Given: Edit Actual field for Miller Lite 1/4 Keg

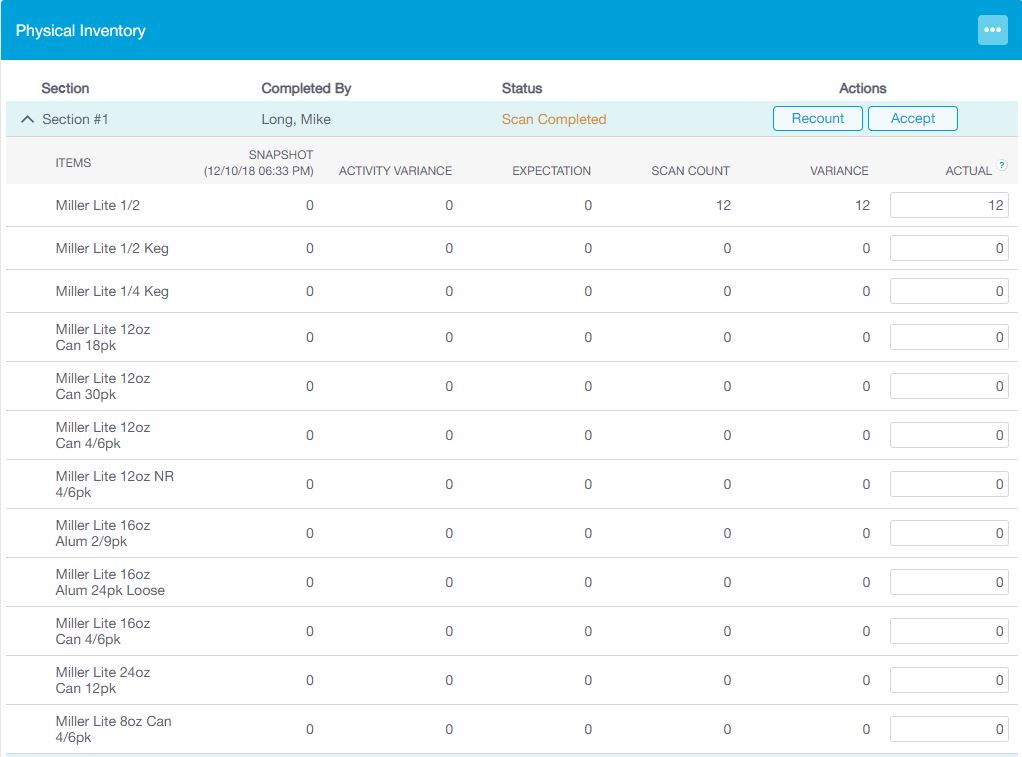Looking at the screenshot, I should click(949, 291).
